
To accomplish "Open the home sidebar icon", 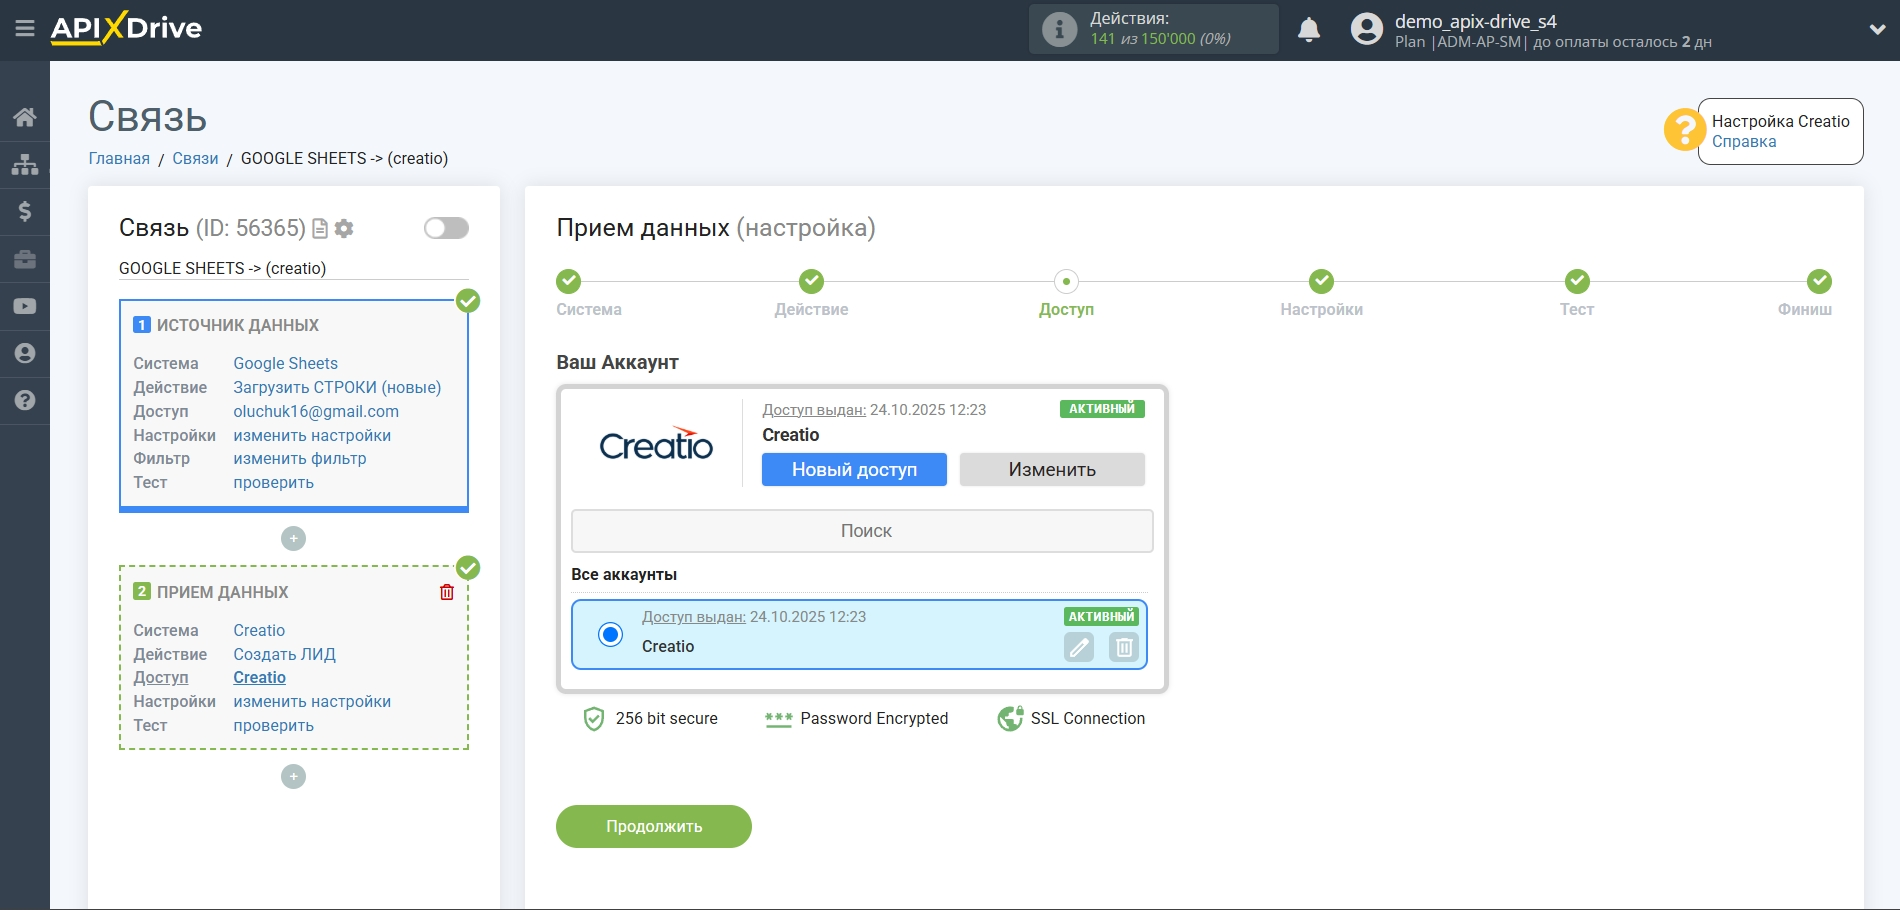I will click(25, 117).
